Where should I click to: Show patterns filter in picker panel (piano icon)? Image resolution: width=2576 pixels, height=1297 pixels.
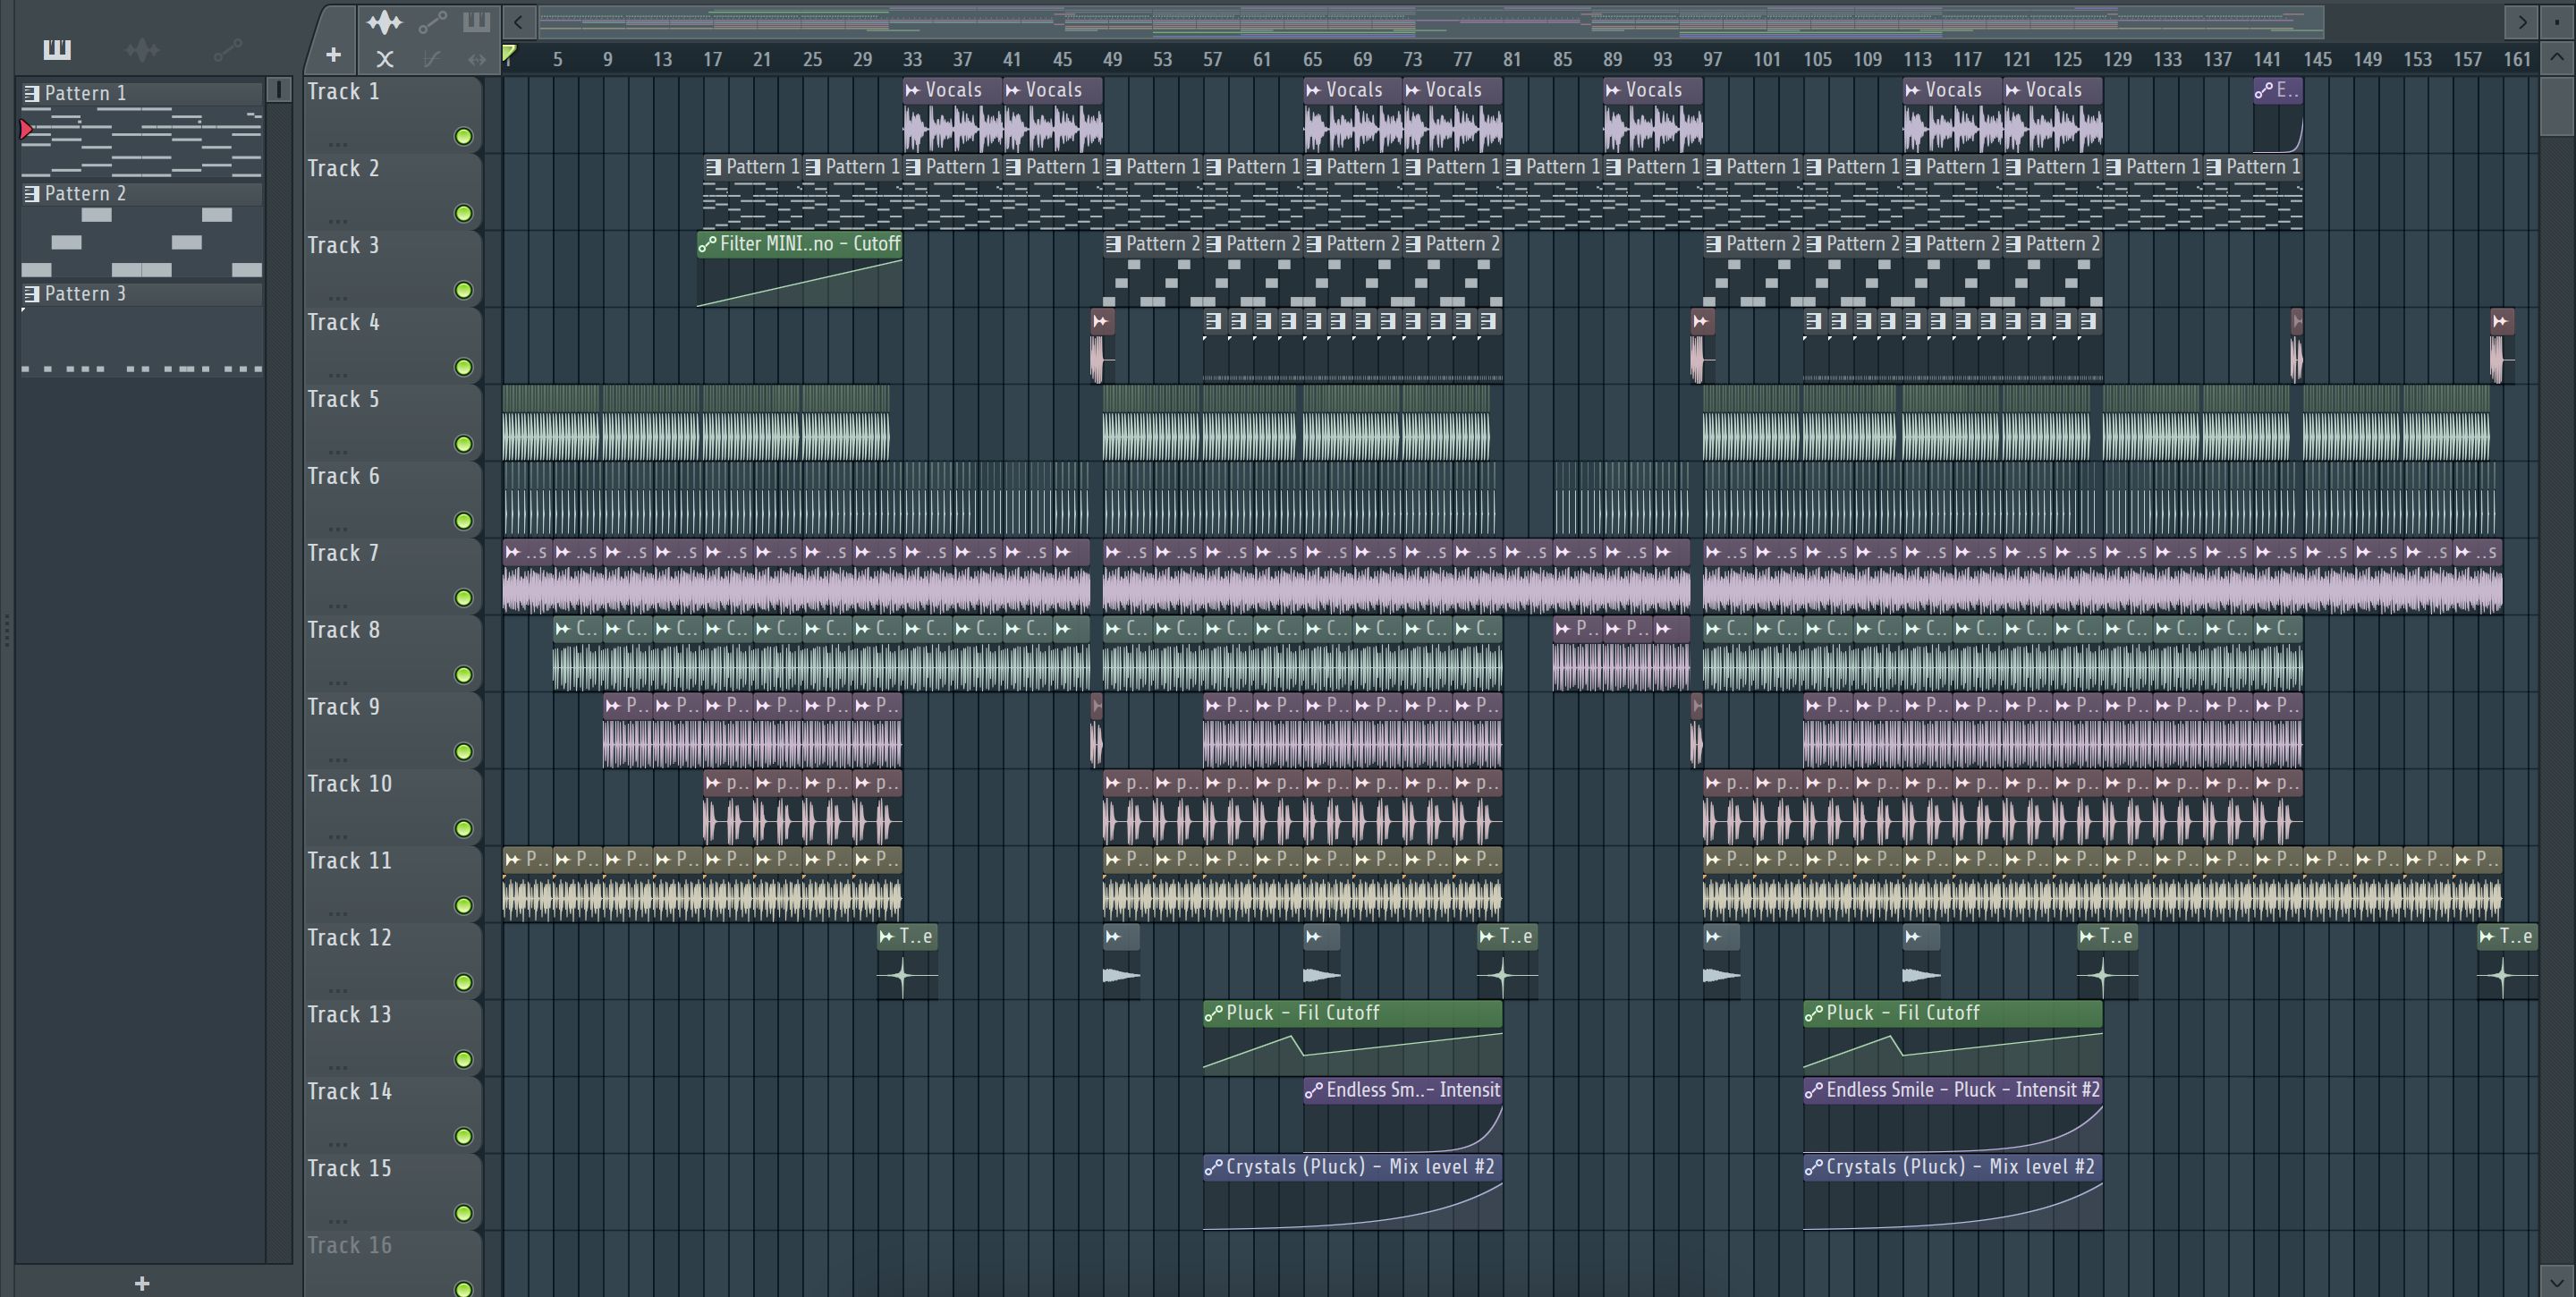(57, 49)
